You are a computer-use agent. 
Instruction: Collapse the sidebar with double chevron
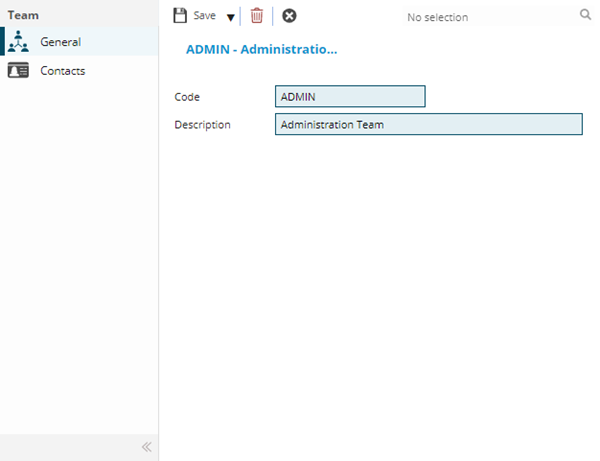(x=146, y=447)
